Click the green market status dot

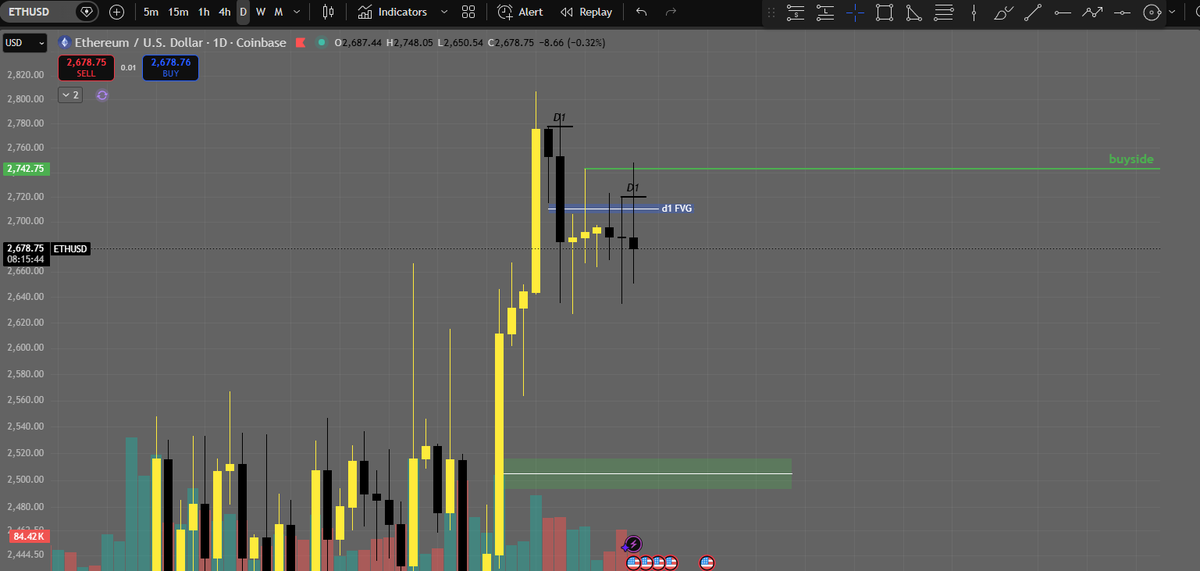pos(320,43)
